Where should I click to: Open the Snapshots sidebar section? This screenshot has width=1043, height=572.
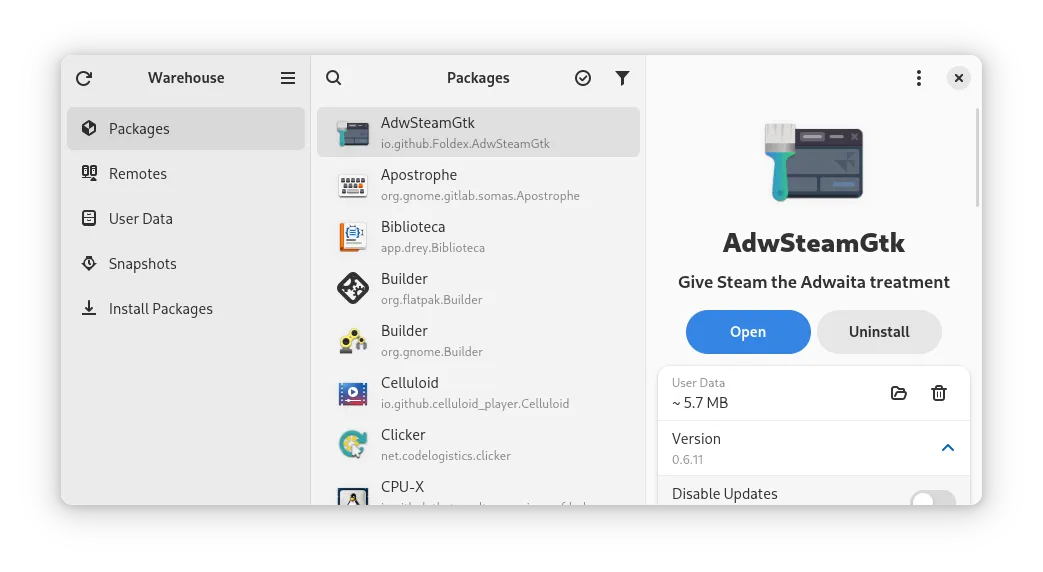(x=186, y=264)
